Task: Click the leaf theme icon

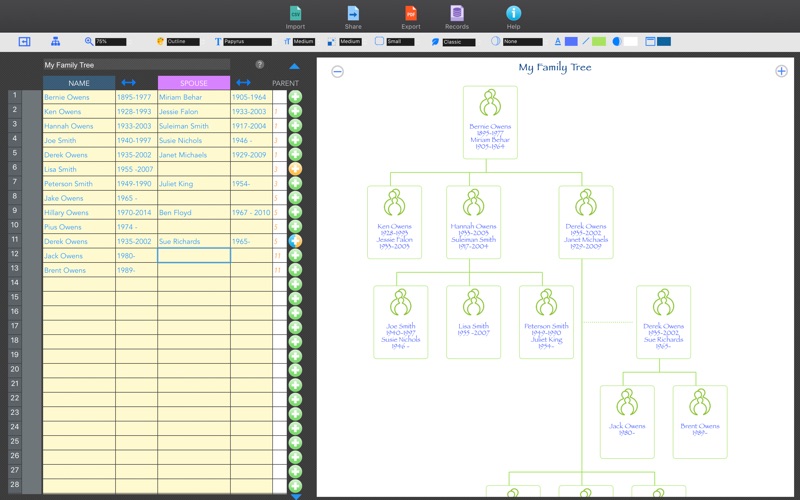Action: 435,42
